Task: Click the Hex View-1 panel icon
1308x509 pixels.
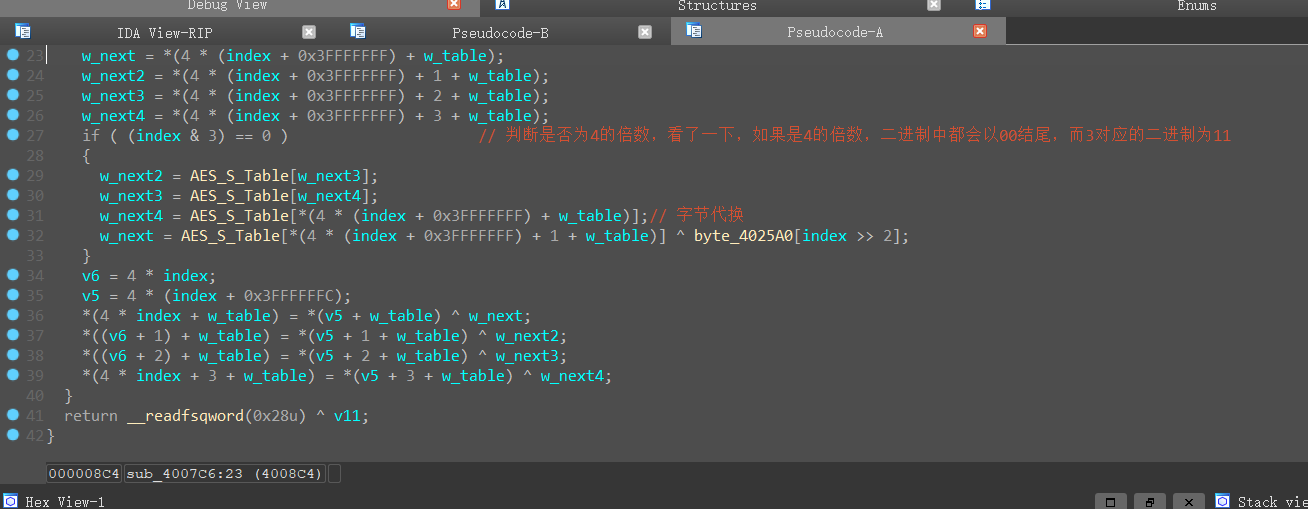Action: pos(10,501)
